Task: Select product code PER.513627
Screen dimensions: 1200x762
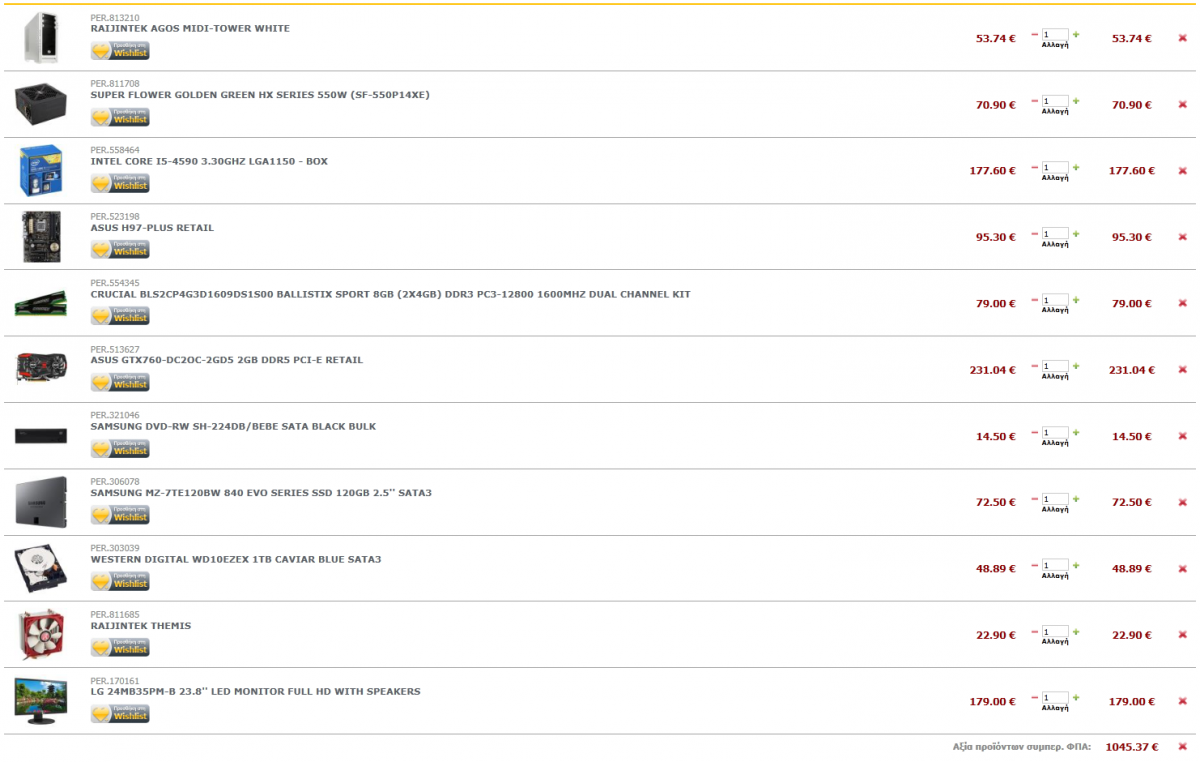Action: click(x=115, y=349)
